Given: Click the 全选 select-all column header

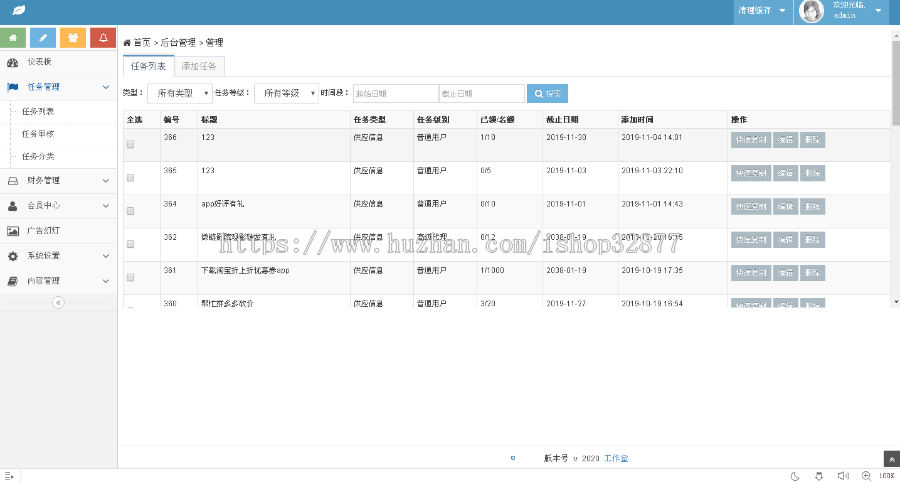Looking at the screenshot, I should pos(134,120).
